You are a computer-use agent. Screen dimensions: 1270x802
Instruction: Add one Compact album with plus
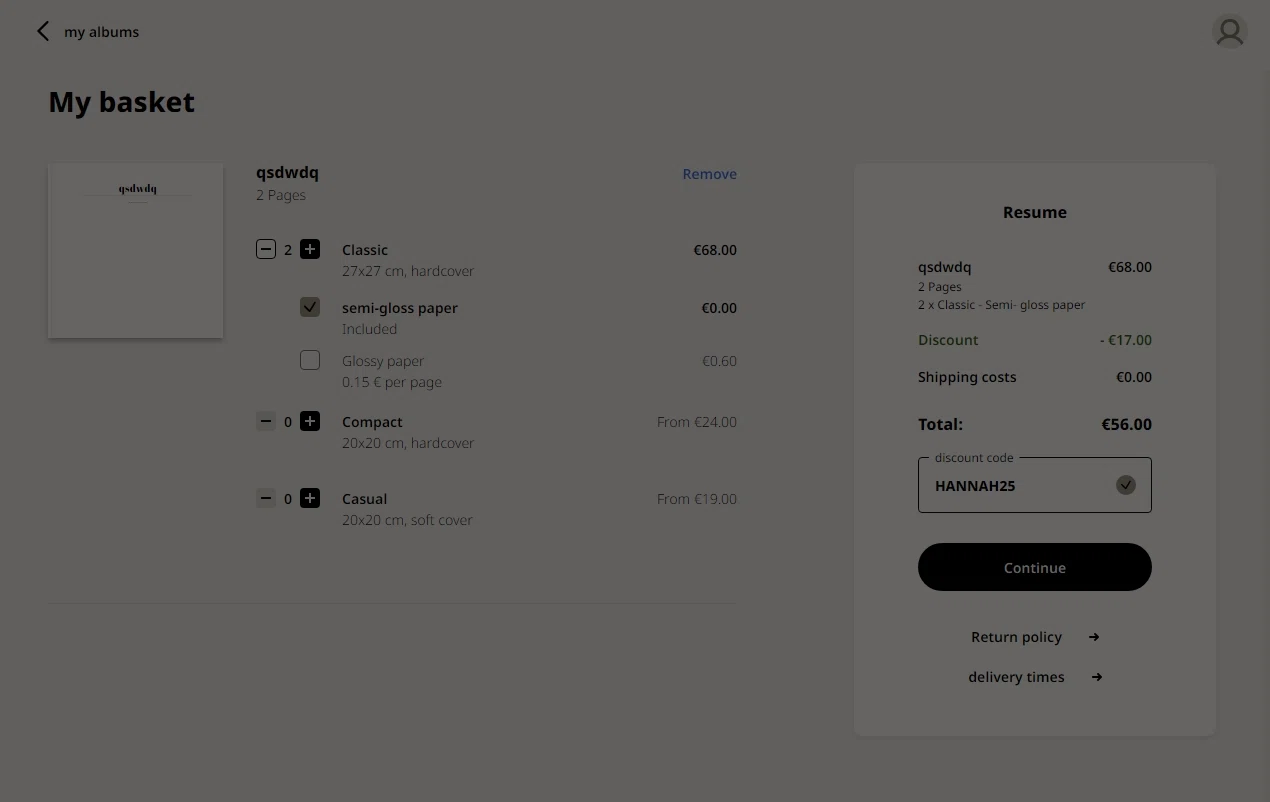tap(310, 421)
